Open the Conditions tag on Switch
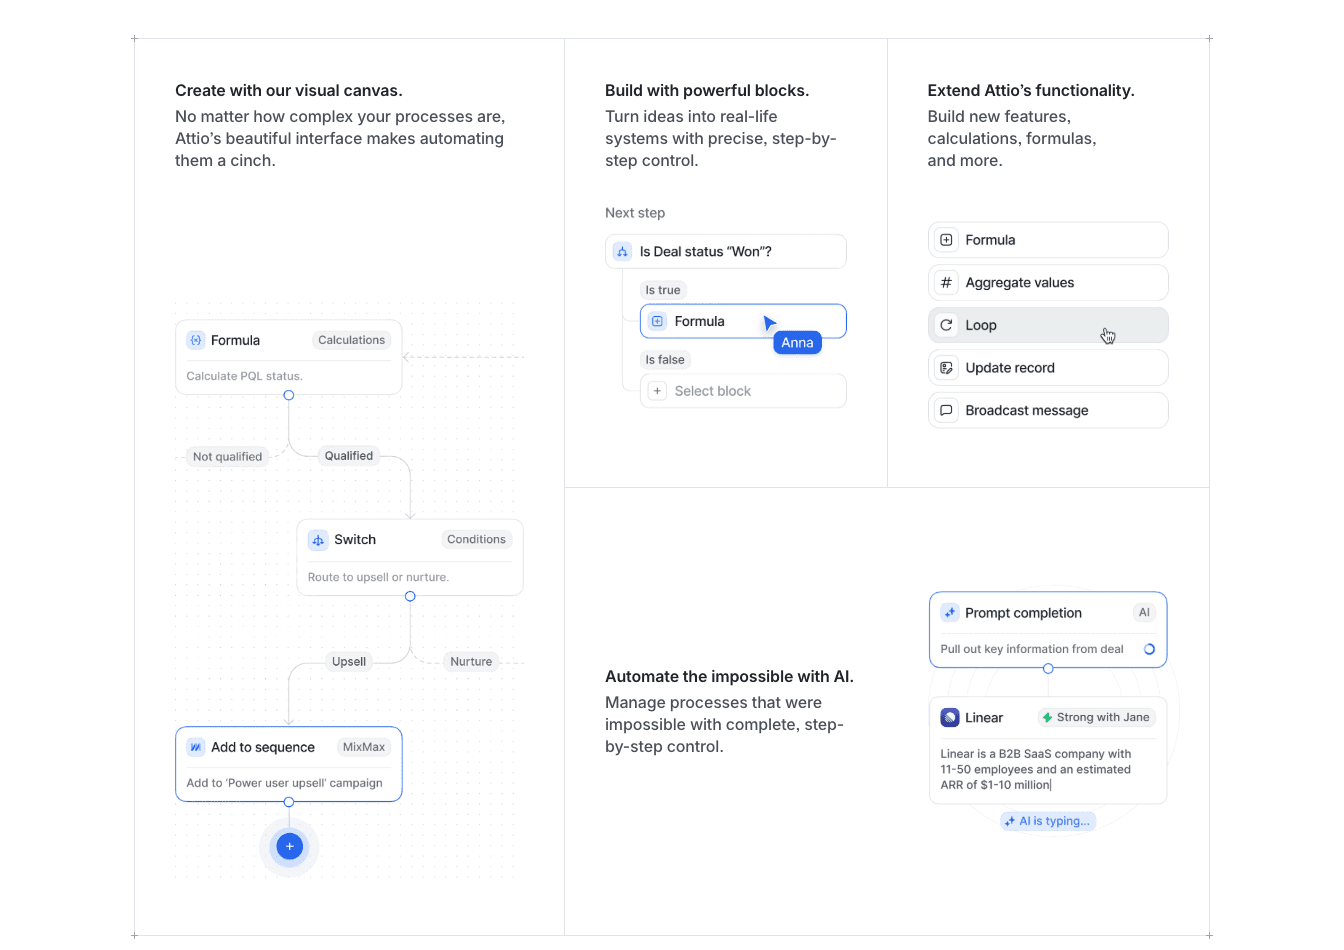The width and height of the screenshot is (1344, 950). (x=476, y=539)
